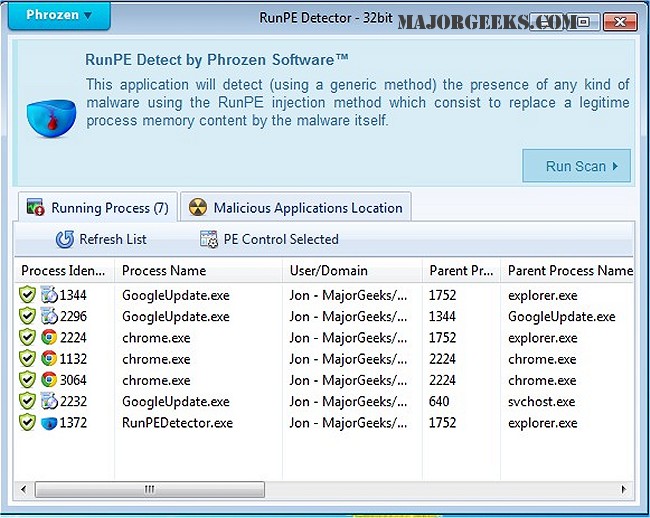Click the horizontal scrollbar thumb
Image resolution: width=650 pixels, height=518 pixels.
[x=150, y=489]
